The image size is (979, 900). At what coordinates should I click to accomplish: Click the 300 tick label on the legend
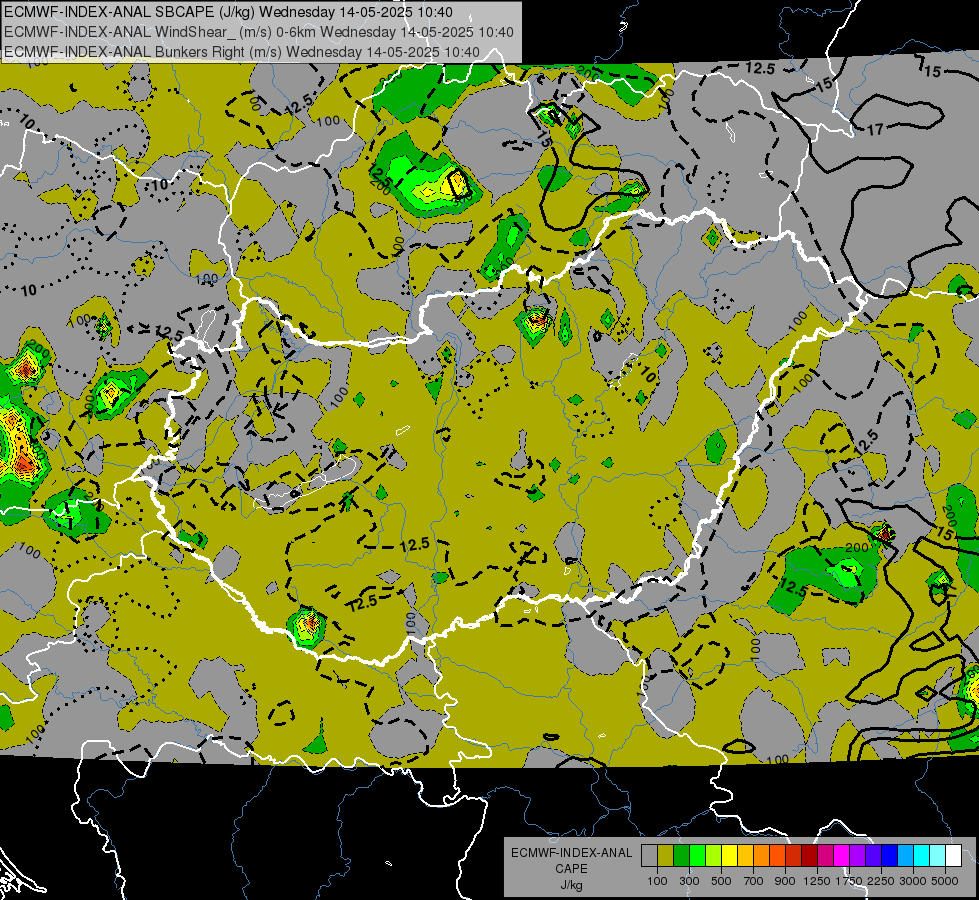tap(689, 881)
